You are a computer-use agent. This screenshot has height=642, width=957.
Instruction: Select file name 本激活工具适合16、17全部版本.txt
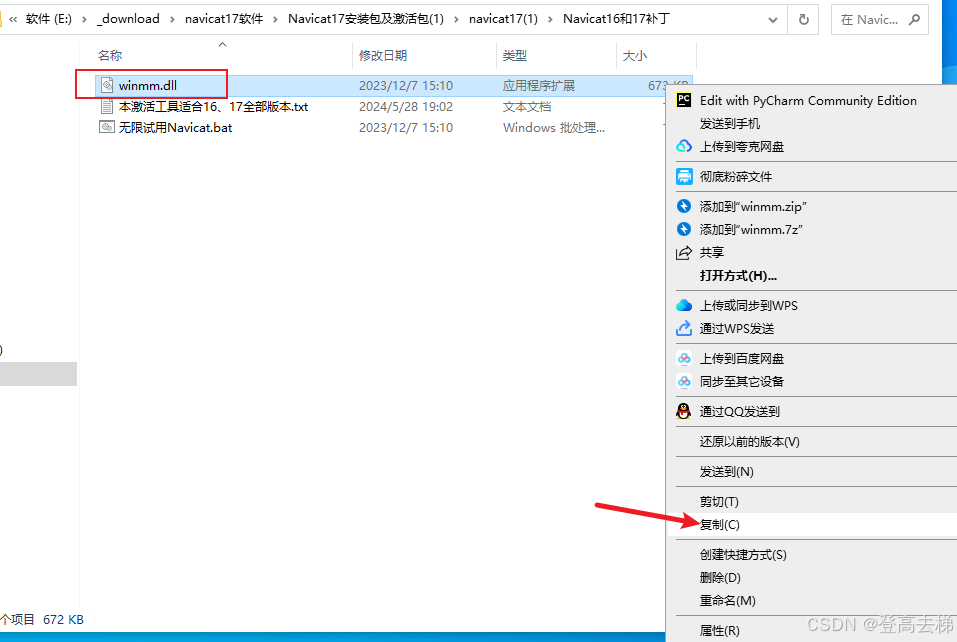(x=213, y=107)
